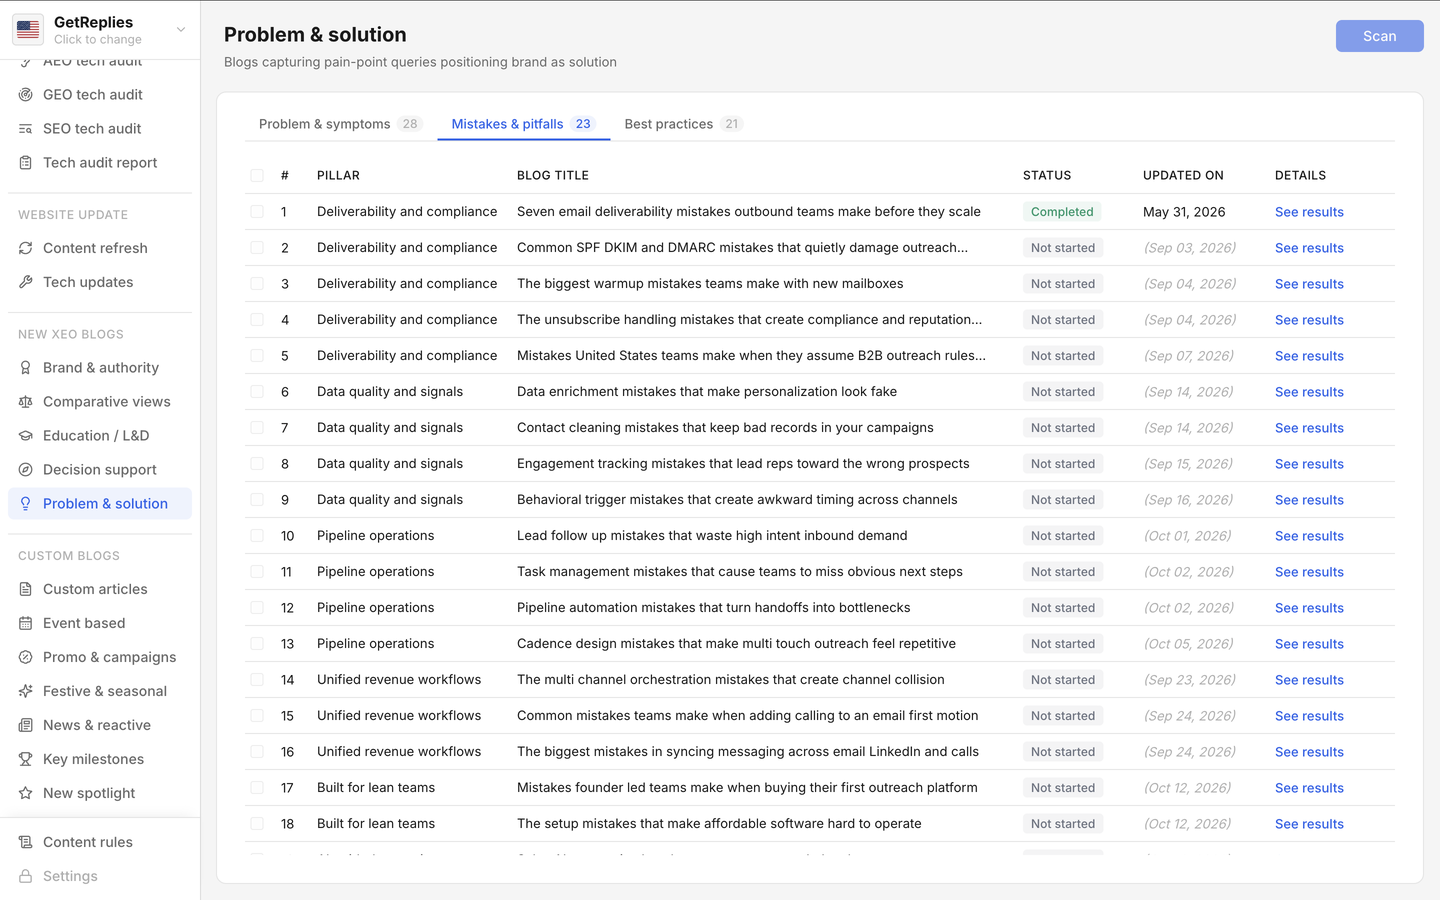This screenshot has height=900, width=1440.
Task: Click blog title Engagement tracking mistakes
Action: (x=743, y=464)
